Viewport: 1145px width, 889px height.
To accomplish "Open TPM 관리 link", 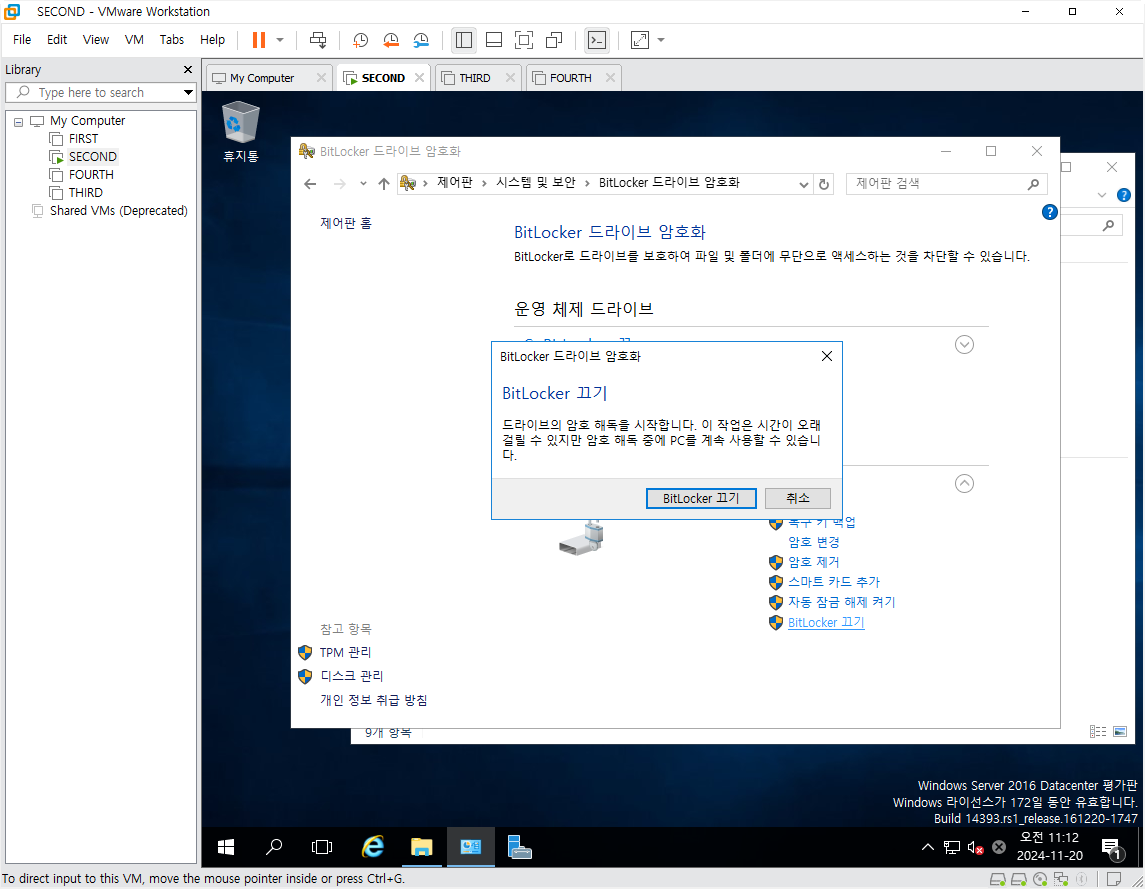I will pos(345,652).
